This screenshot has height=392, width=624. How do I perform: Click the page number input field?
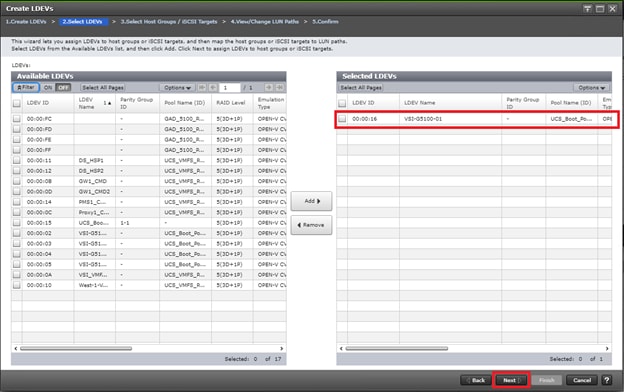(x=230, y=87)
